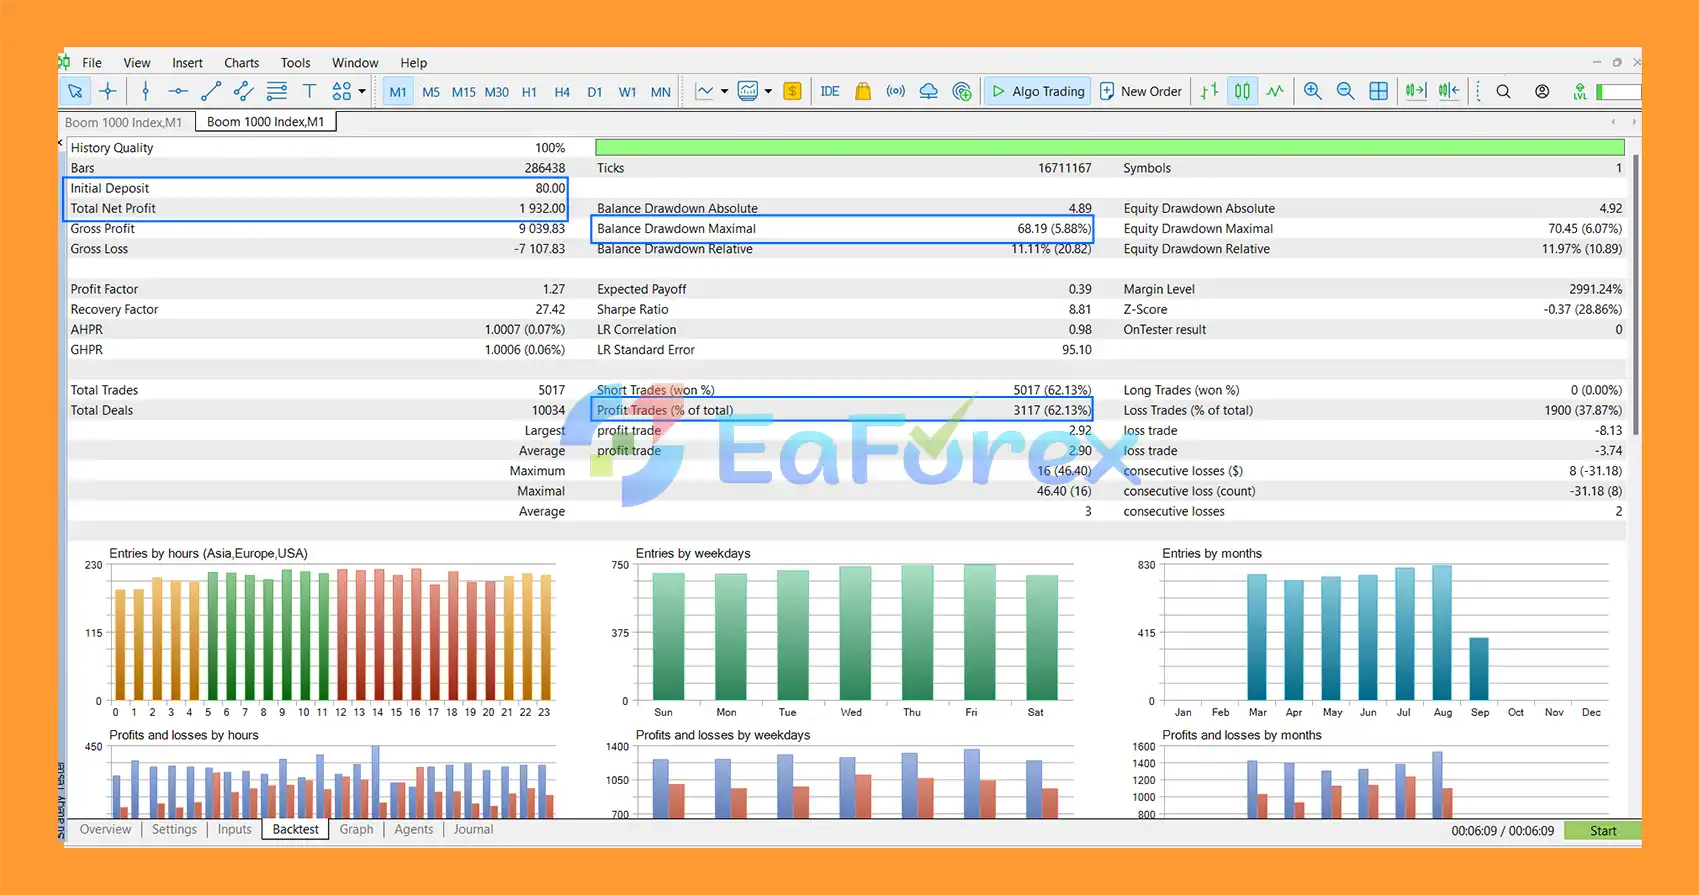Switch to the Overview tab
Viewport: 1699px width, 895px height.
105,829
